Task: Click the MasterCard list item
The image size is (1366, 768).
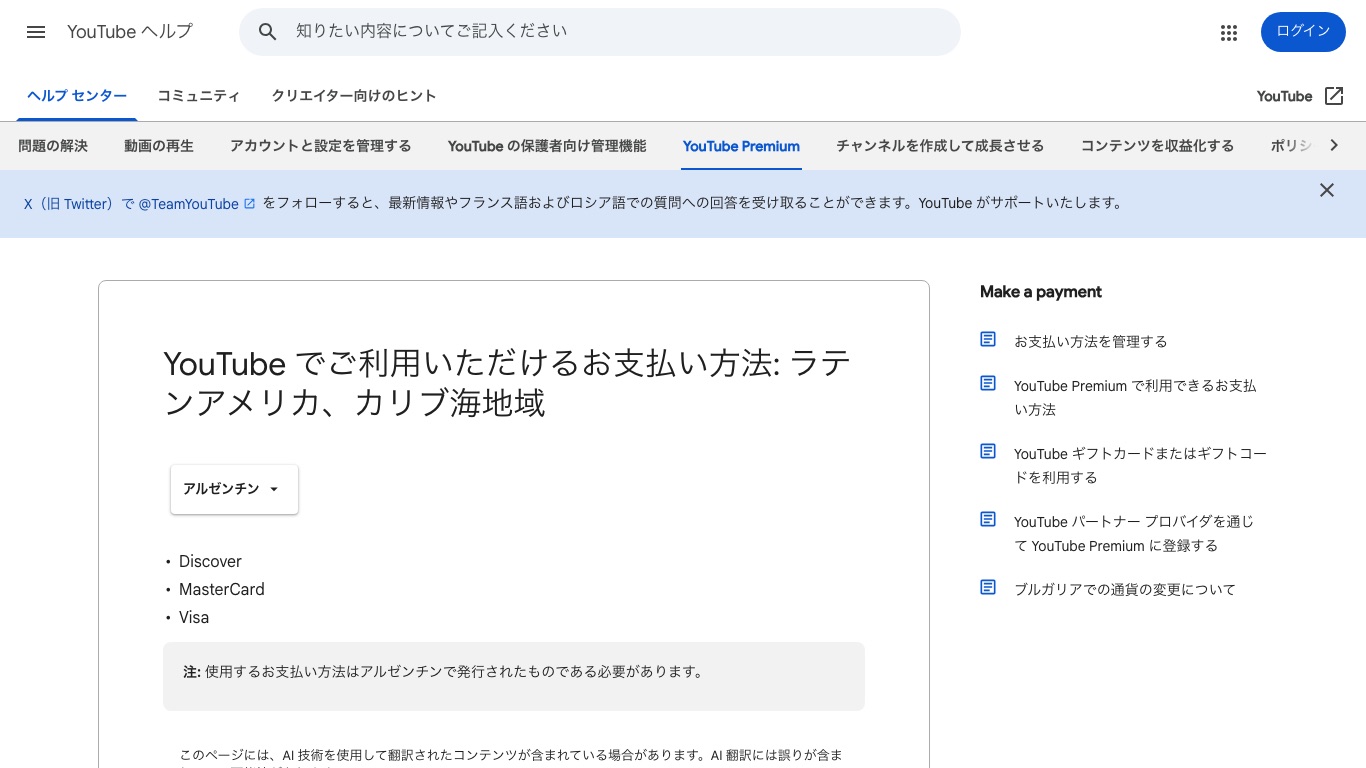Action: 222,589
